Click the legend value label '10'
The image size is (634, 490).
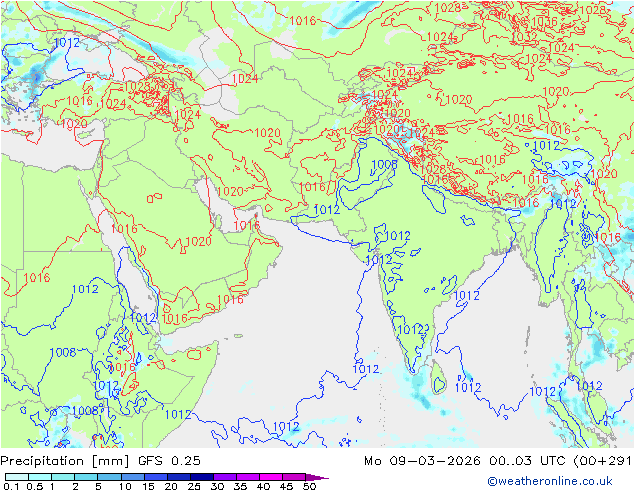[x=125, y=486]
